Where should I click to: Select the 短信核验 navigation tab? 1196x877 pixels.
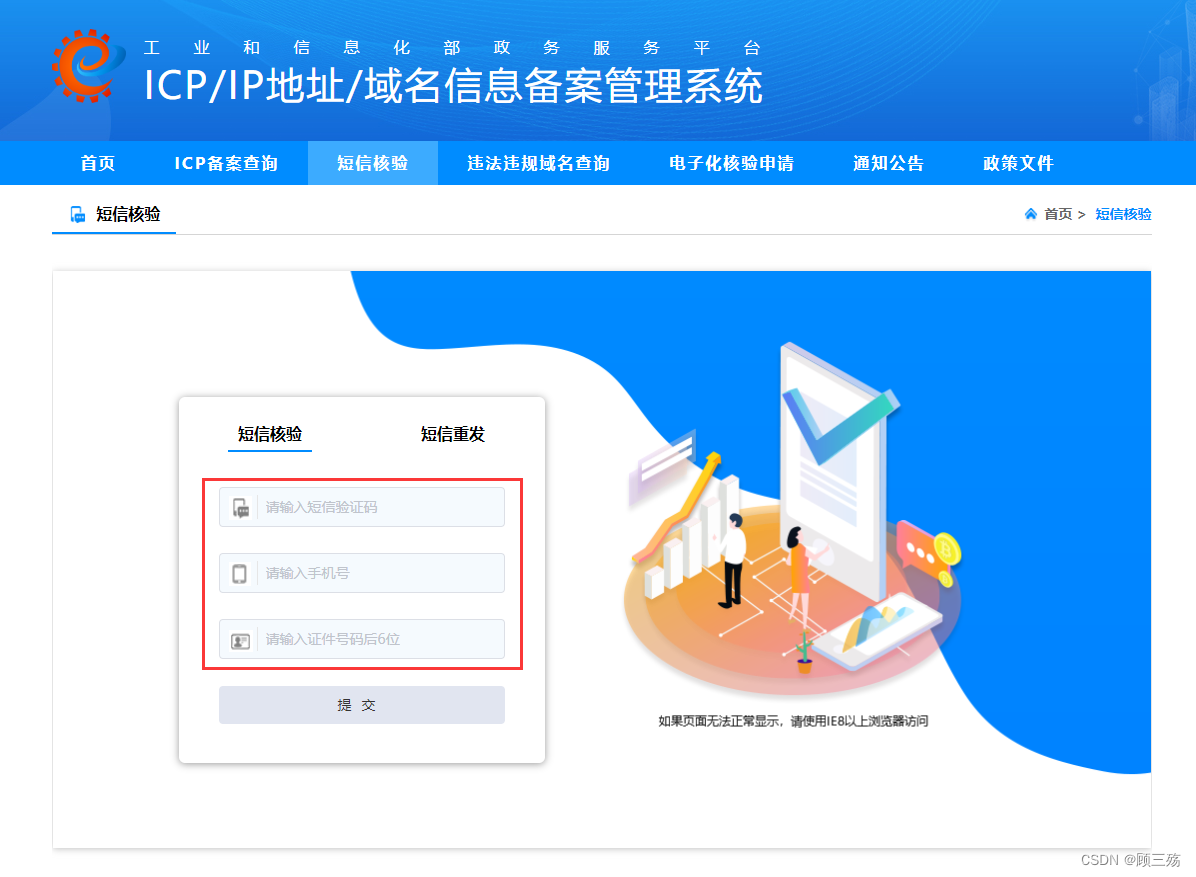point(373,163)
